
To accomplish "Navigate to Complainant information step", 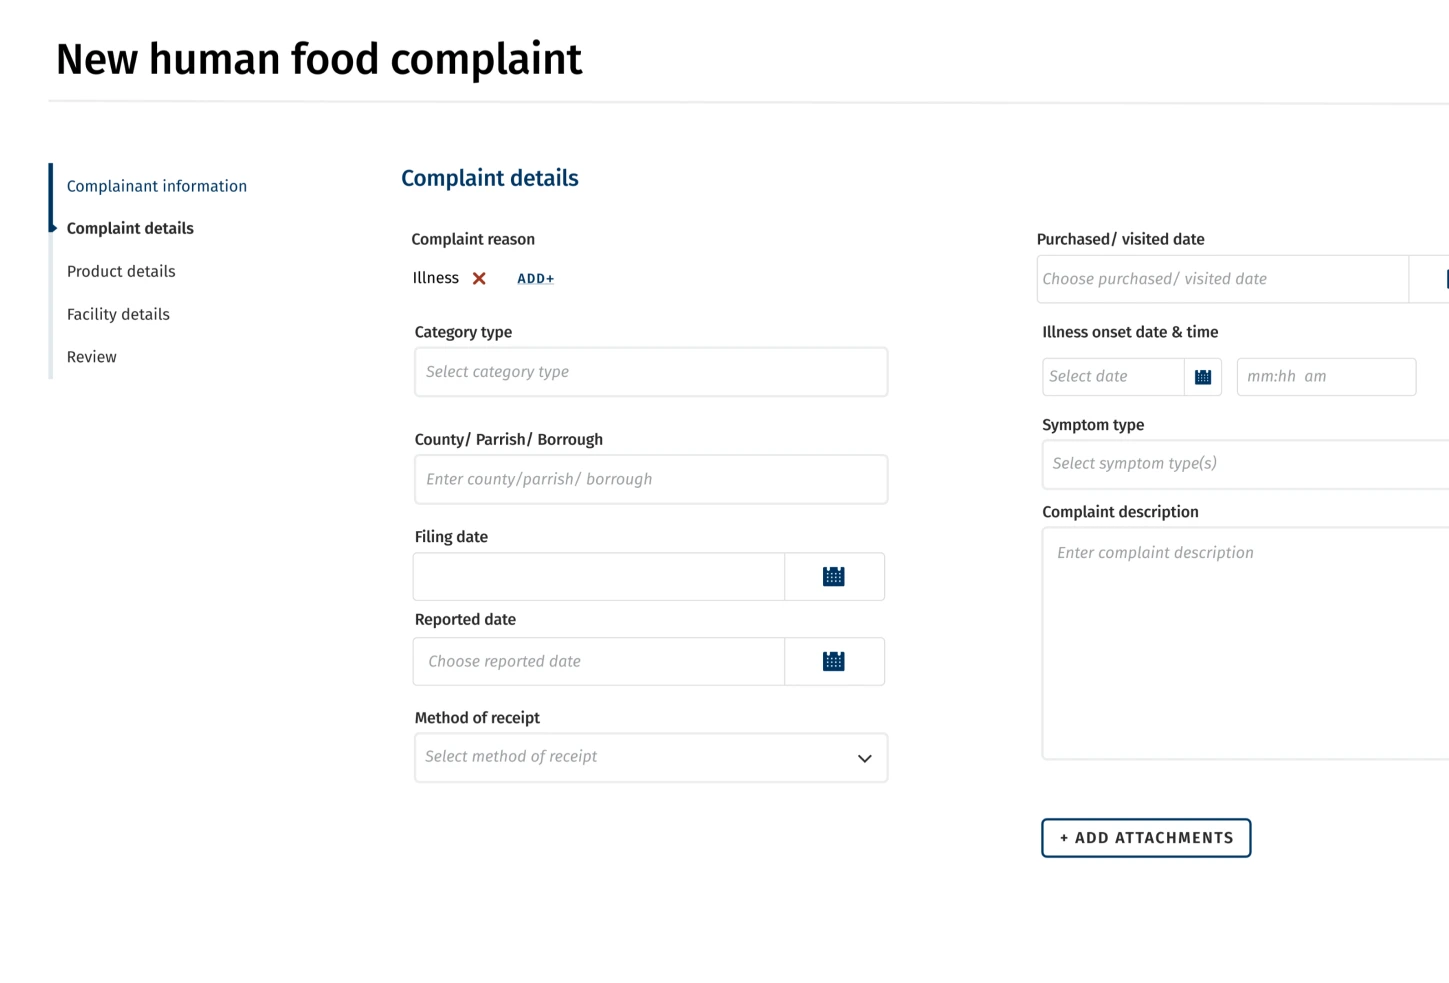I will (x=157, y=186).
